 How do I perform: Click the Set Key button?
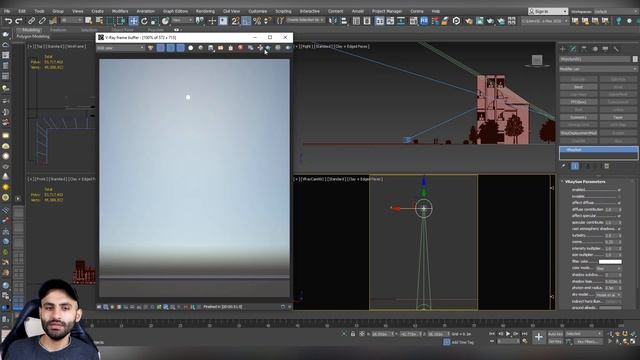point(555,341)
